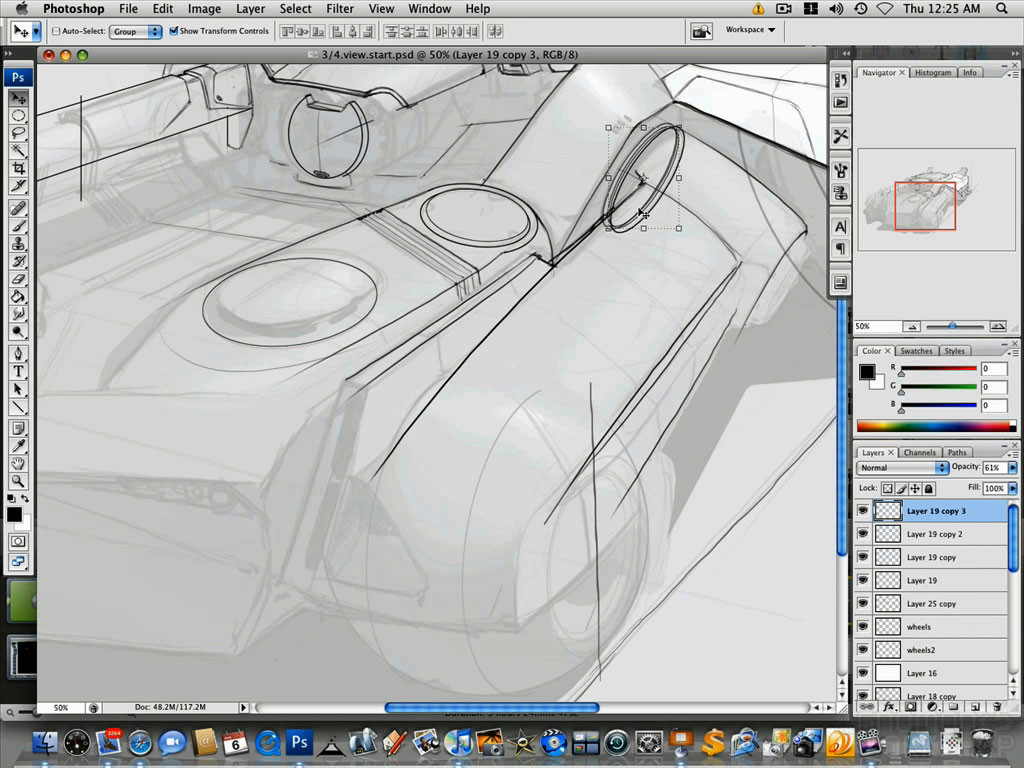Select the Crop tool
The image size is (1024, 768).
click(18, 169)
